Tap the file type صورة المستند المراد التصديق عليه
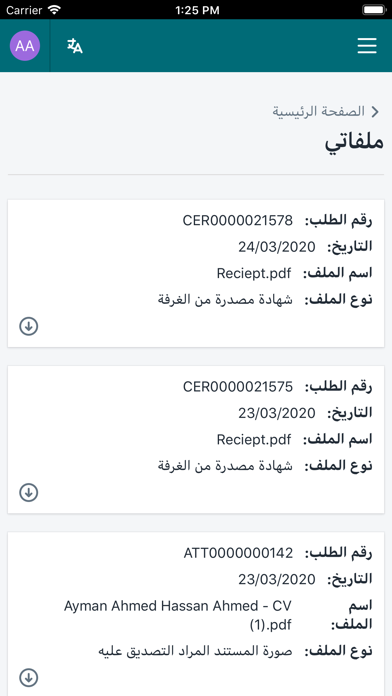 [x=195, y=651]
